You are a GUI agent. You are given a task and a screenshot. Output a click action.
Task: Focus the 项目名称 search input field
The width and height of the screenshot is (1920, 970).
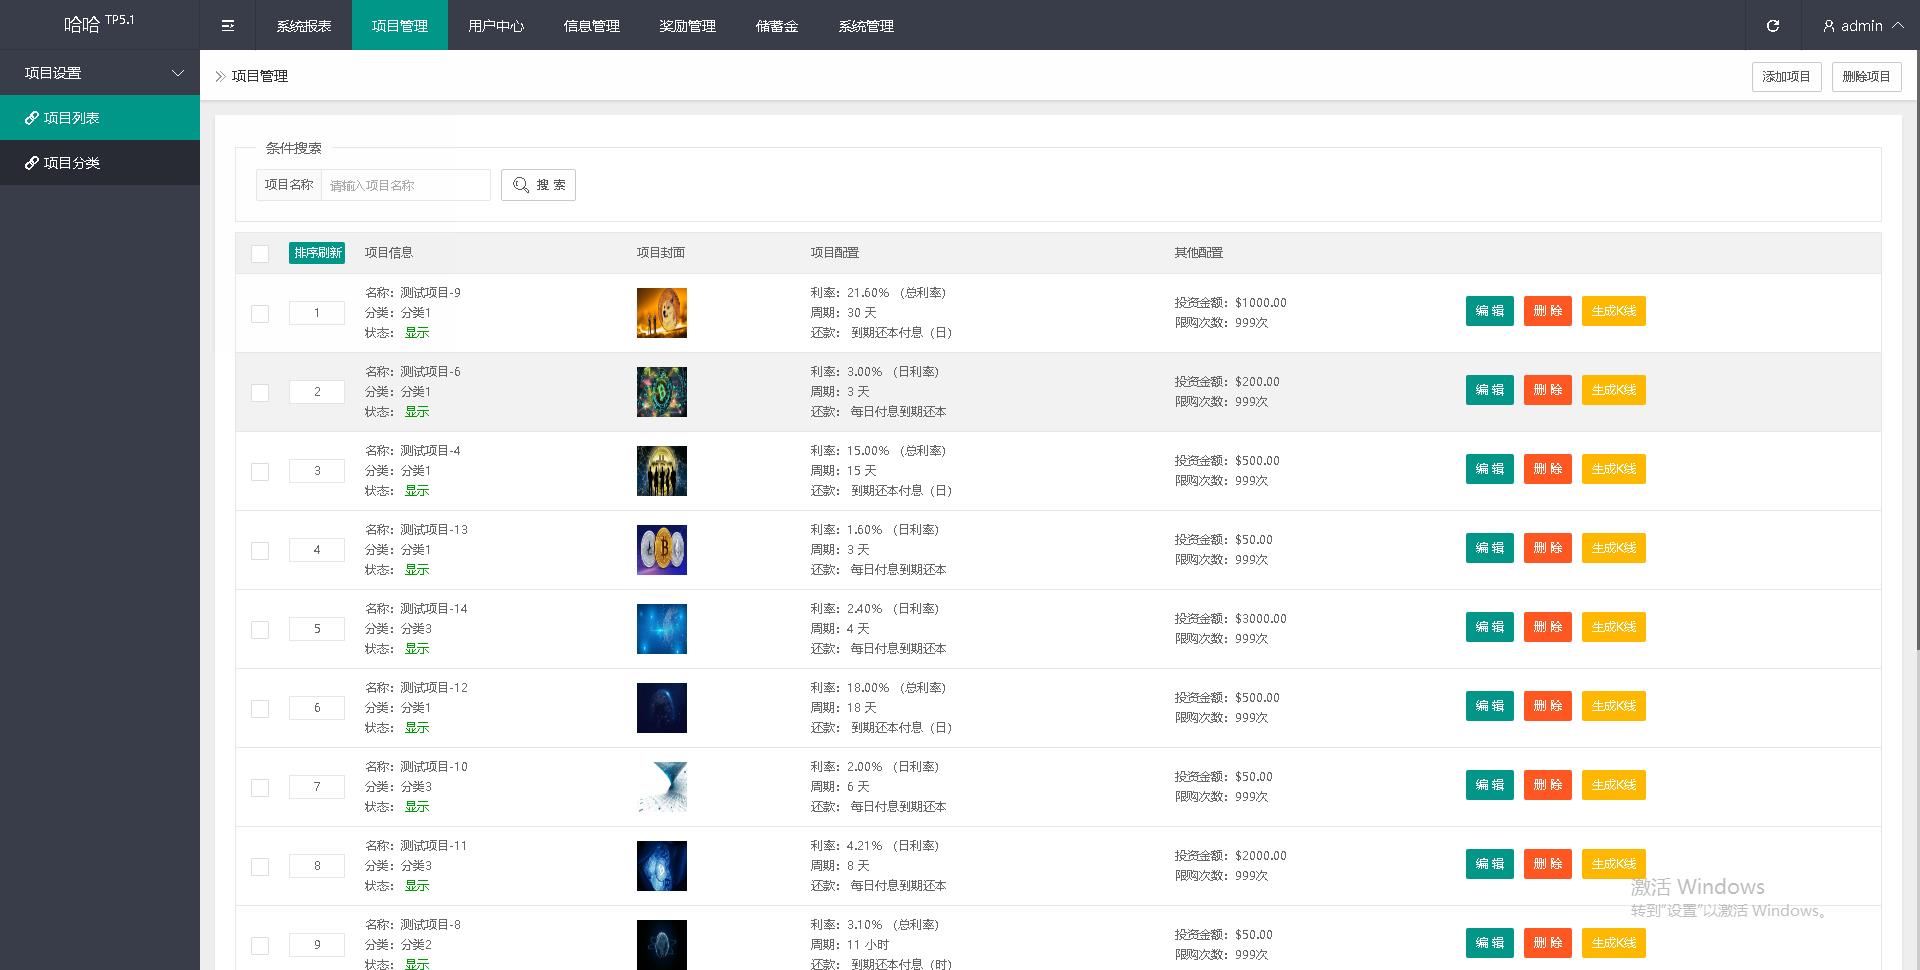405,185
